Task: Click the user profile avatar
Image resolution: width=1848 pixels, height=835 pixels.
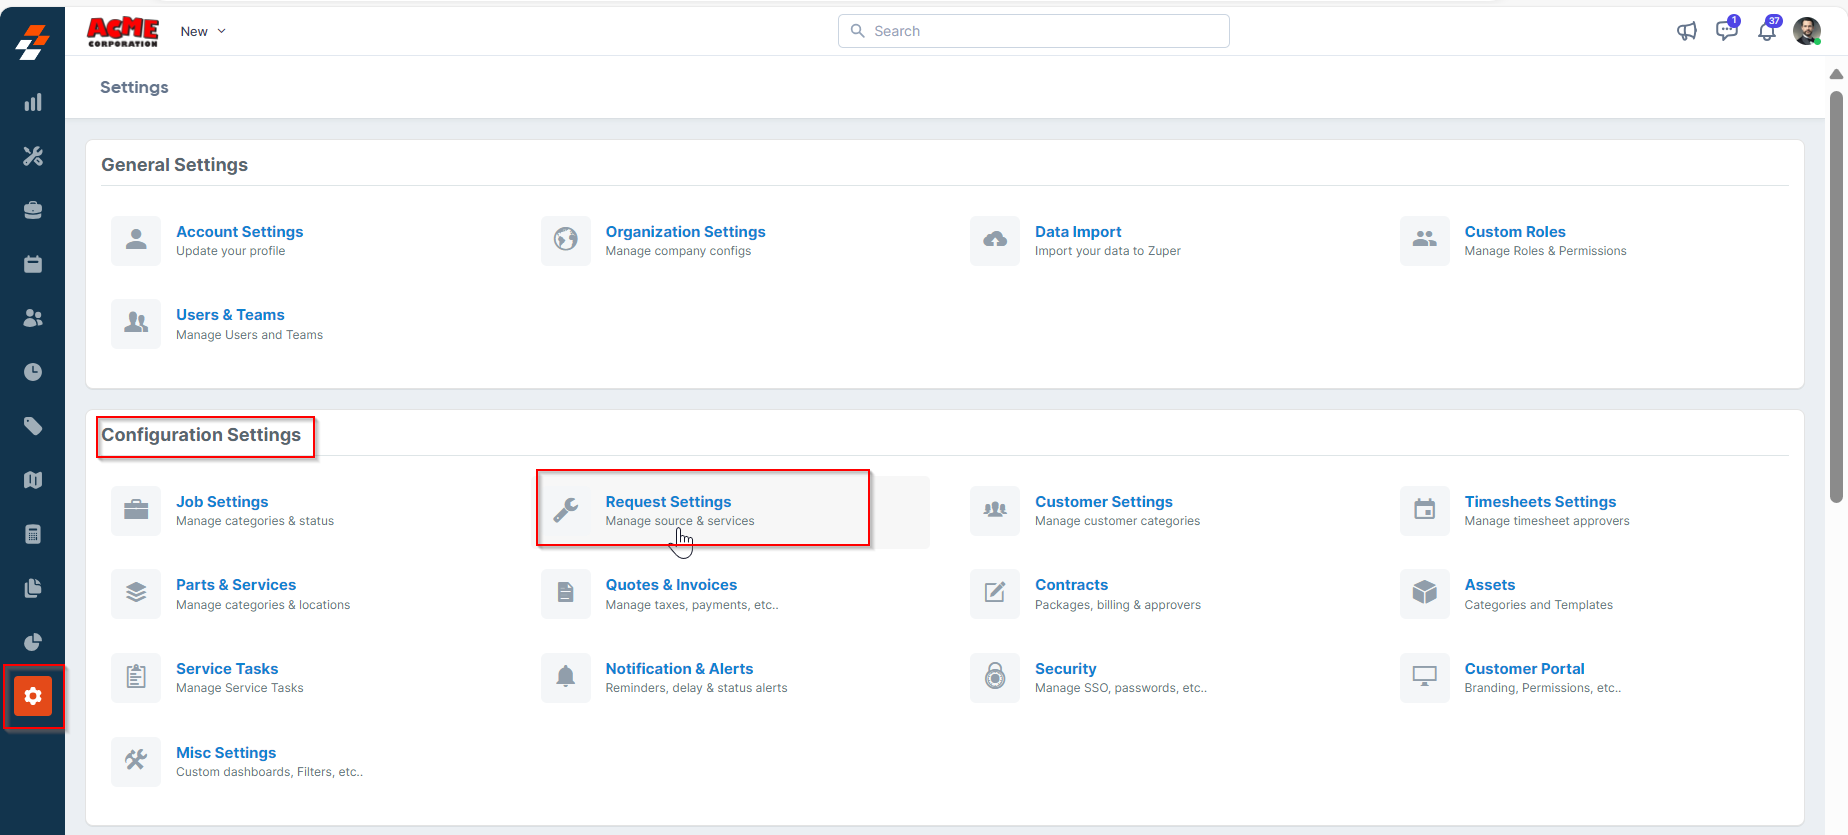Action: click(1806, 31)
